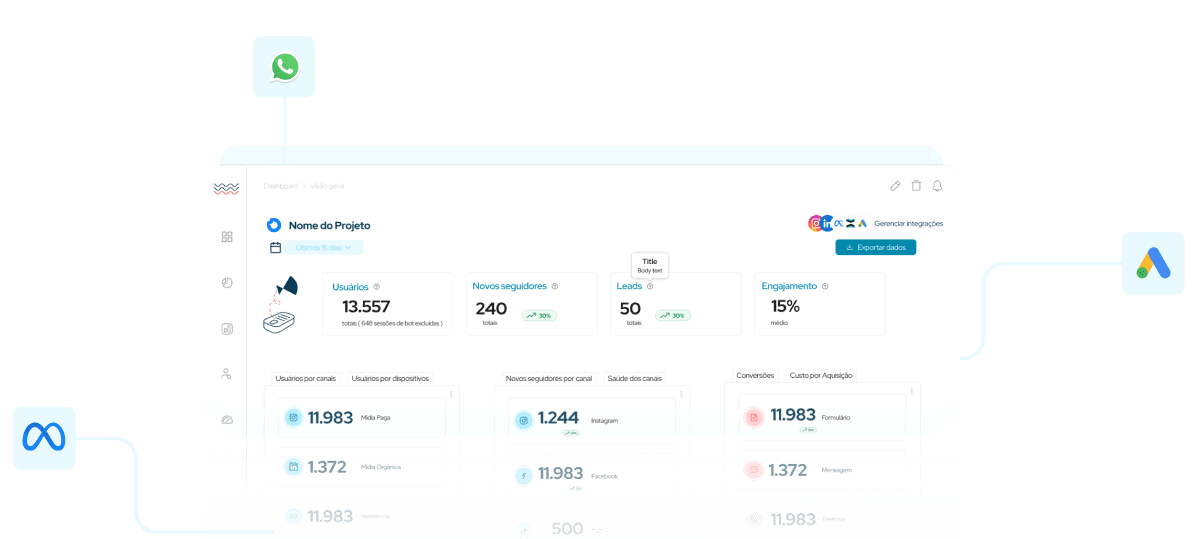Click the Gerenciar integrações link
The image size is (1199, 539).
(x=908, y=224)
